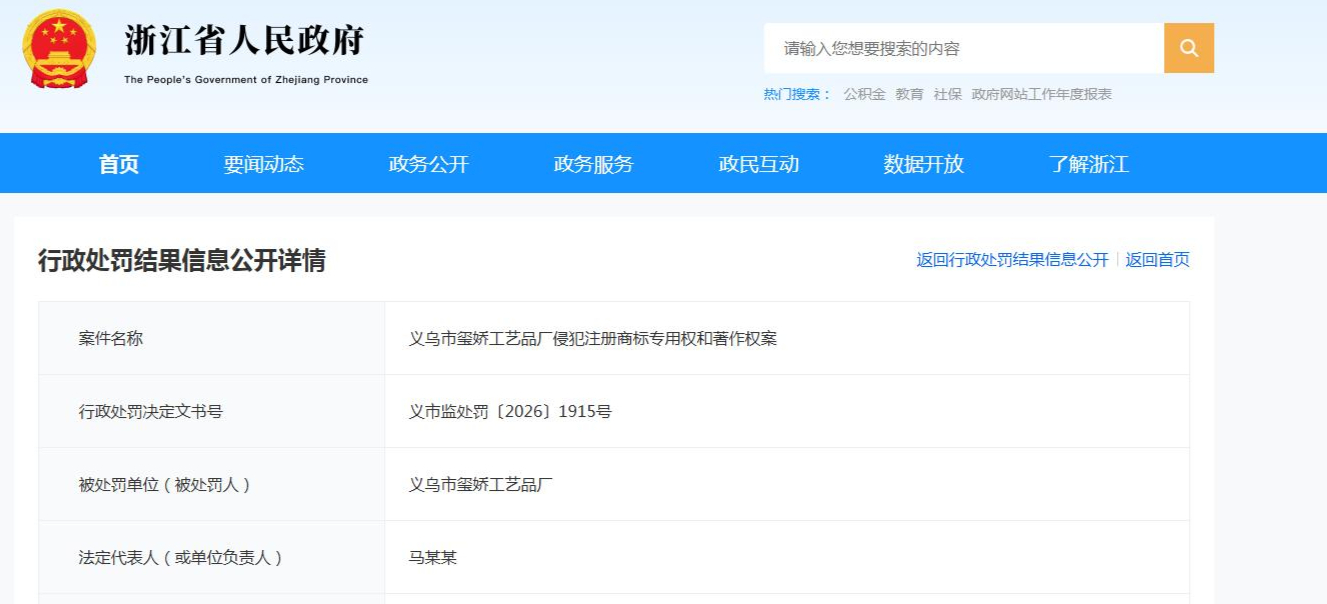This screenshot has height=604, width=1327.
Task: Click 返回首页 link
Action: click(1157, 260)
